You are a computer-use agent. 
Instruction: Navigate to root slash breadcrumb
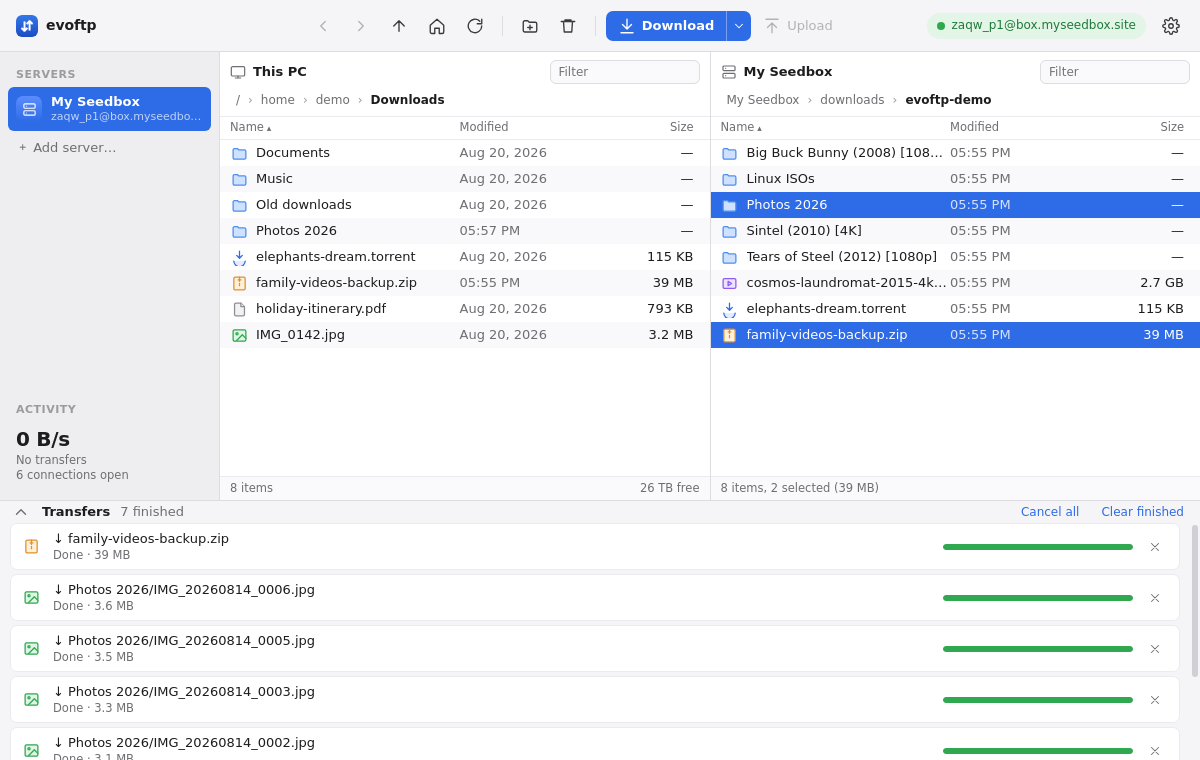point(238,100)
